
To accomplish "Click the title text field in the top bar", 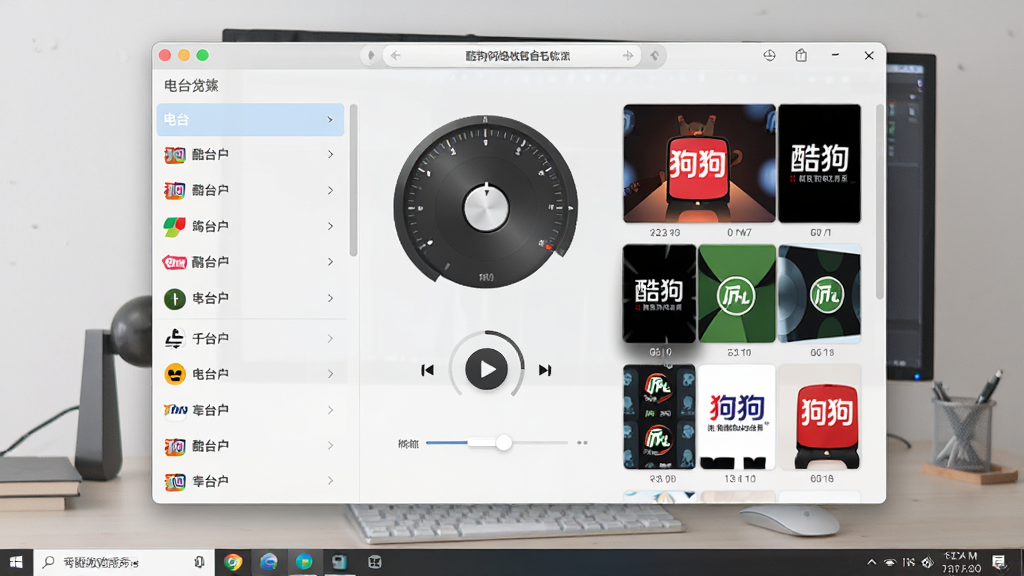I will coord(513,56).
